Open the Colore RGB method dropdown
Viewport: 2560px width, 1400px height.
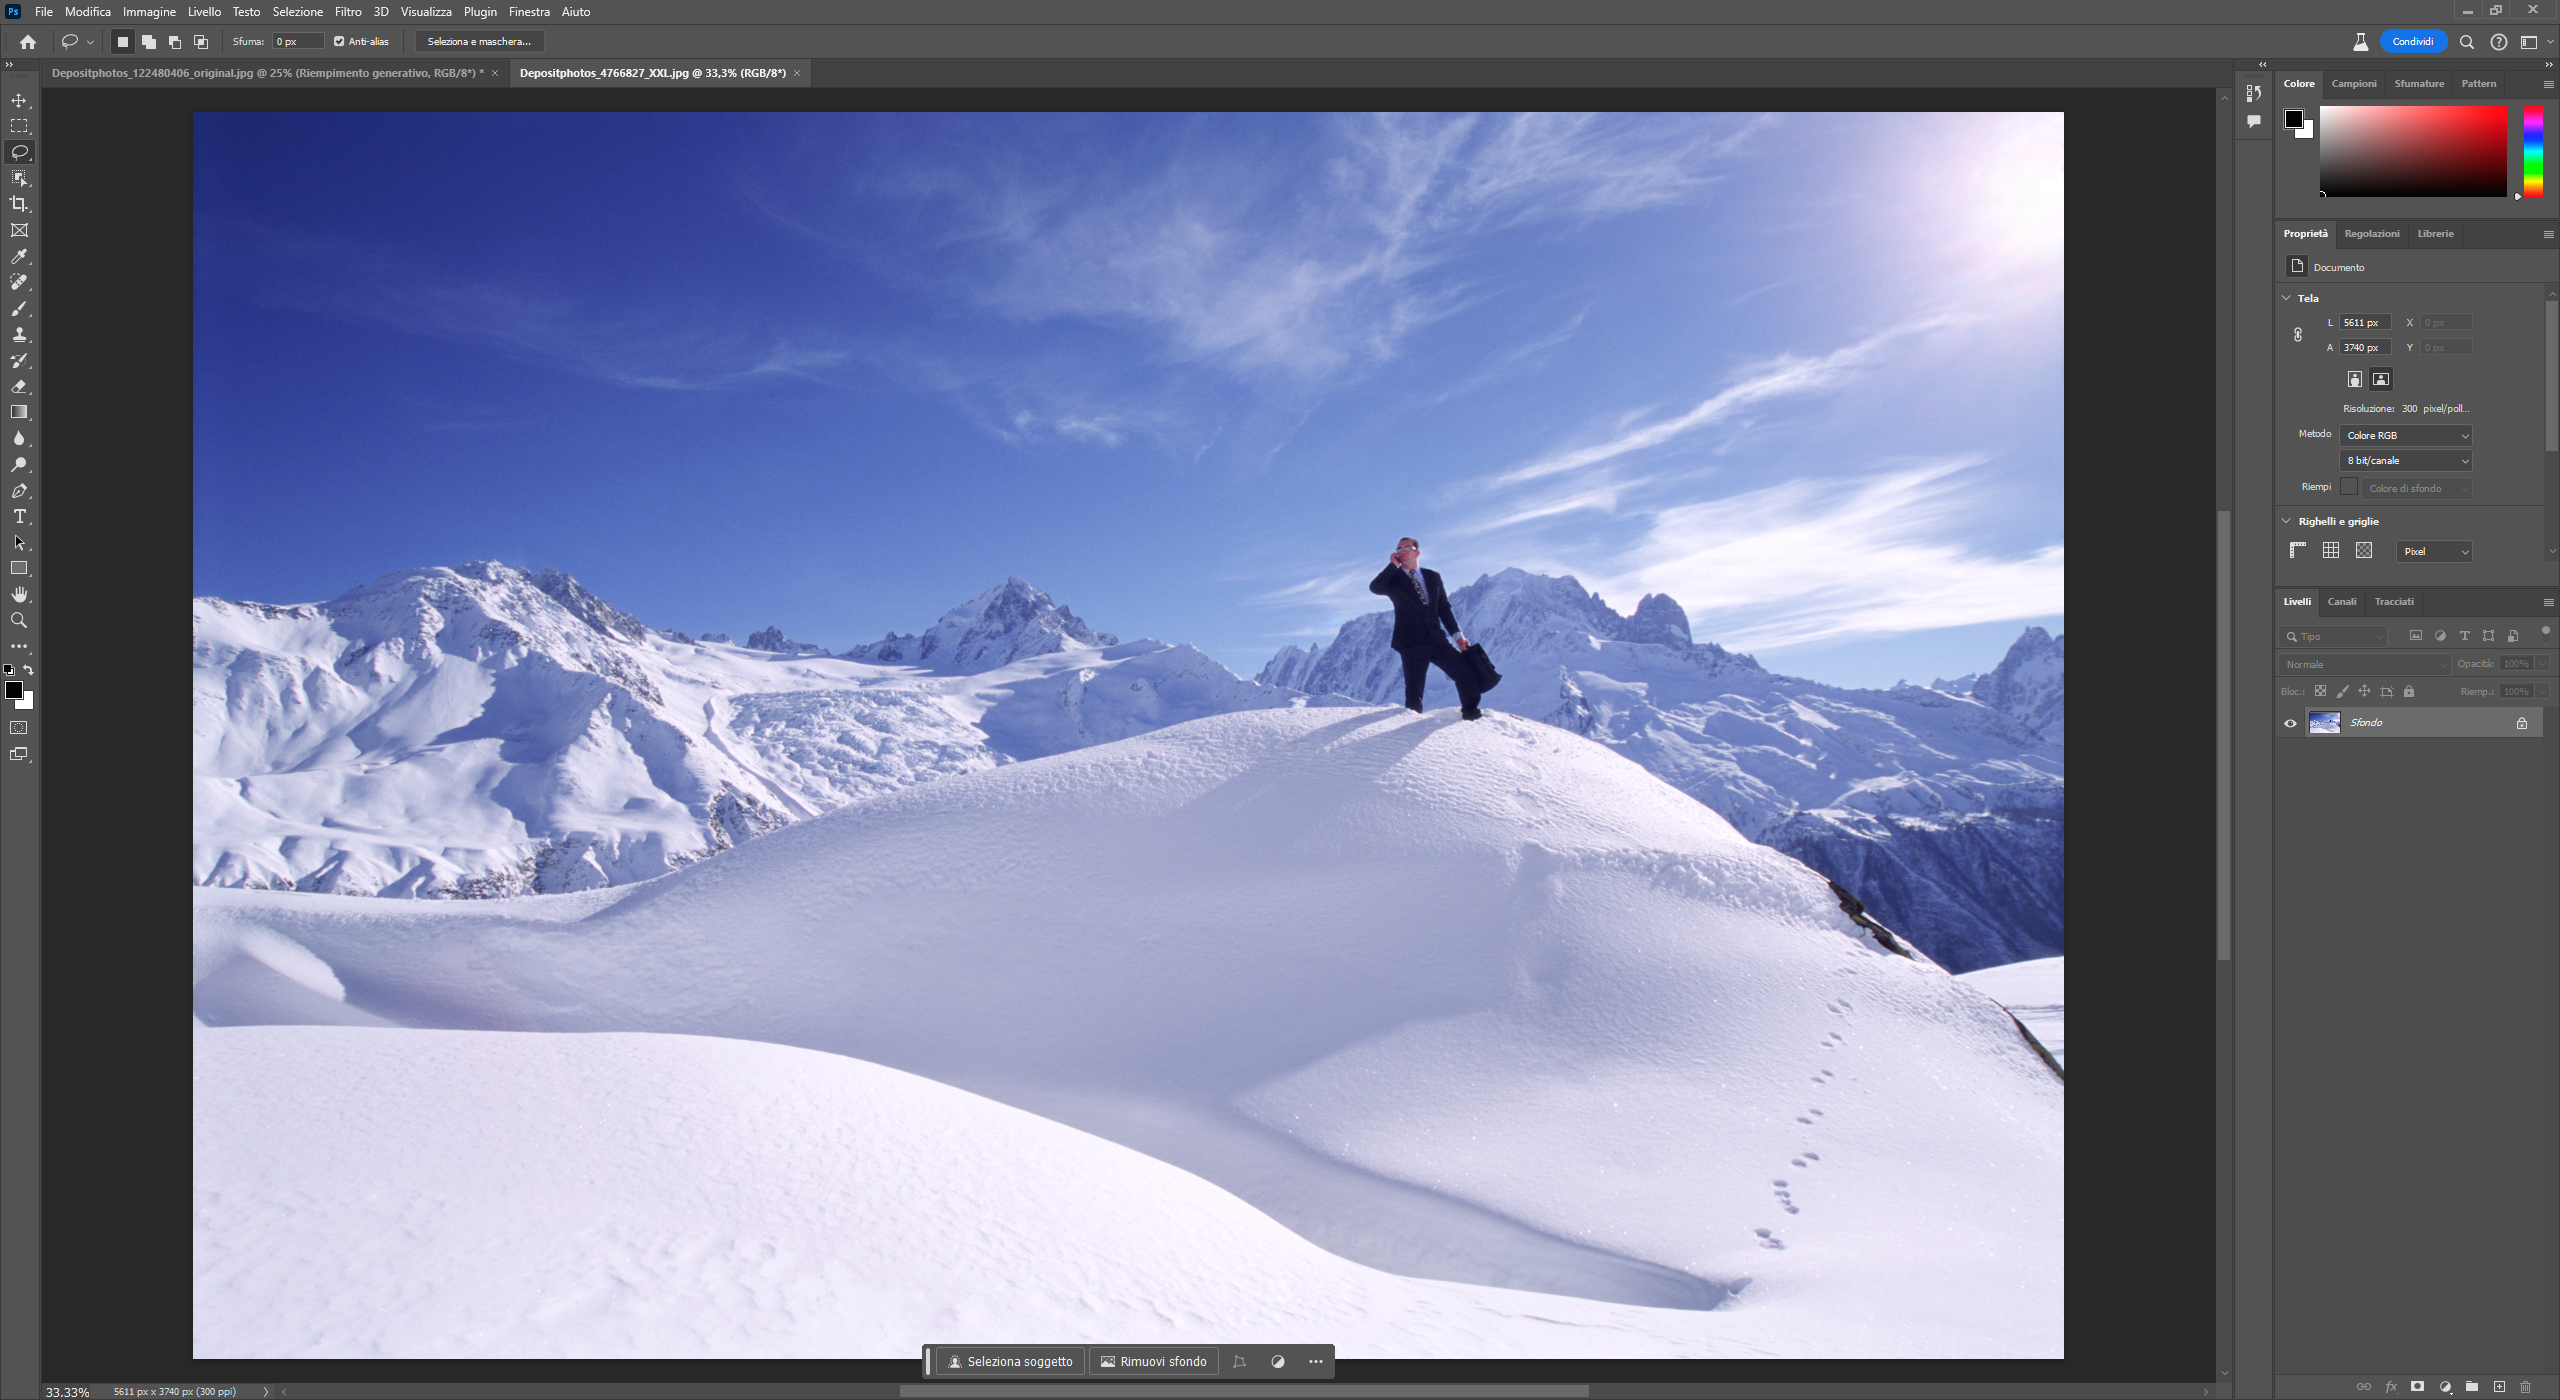click(x=2405, y=436)
